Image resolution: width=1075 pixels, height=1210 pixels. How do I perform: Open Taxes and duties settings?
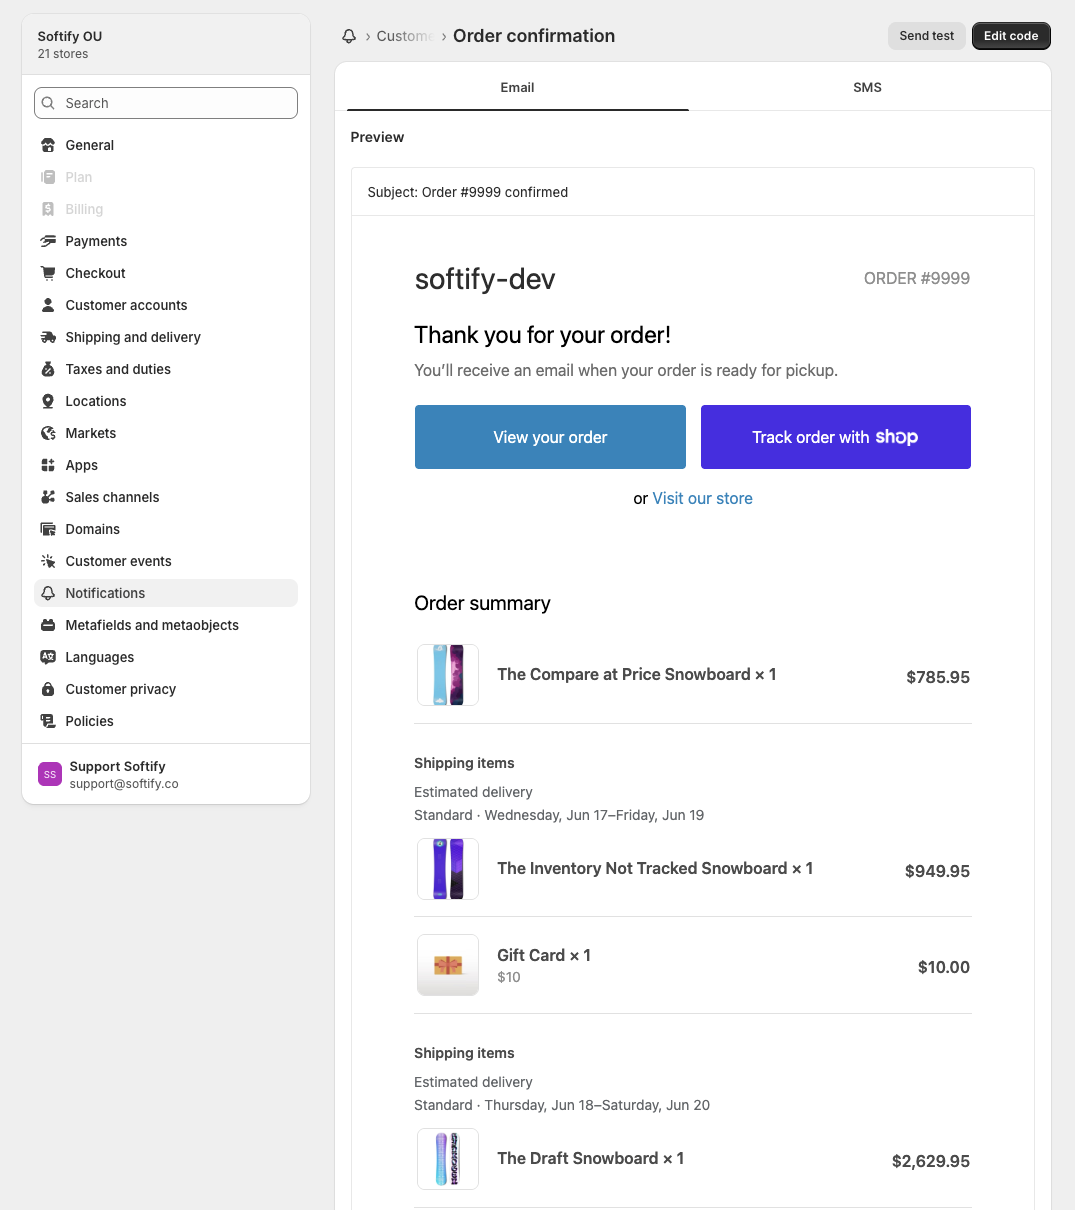pyautogui.click(x=166, y=369)
